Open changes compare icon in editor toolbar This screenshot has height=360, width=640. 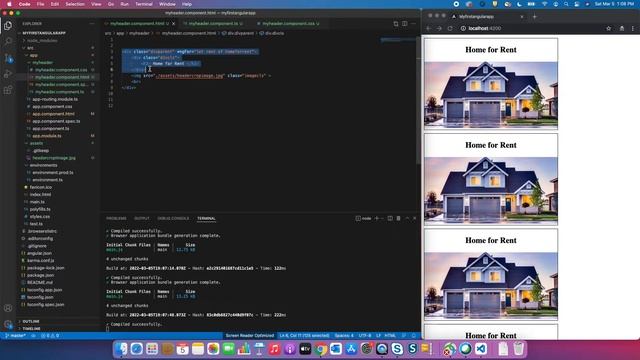[x=396, y=24]
